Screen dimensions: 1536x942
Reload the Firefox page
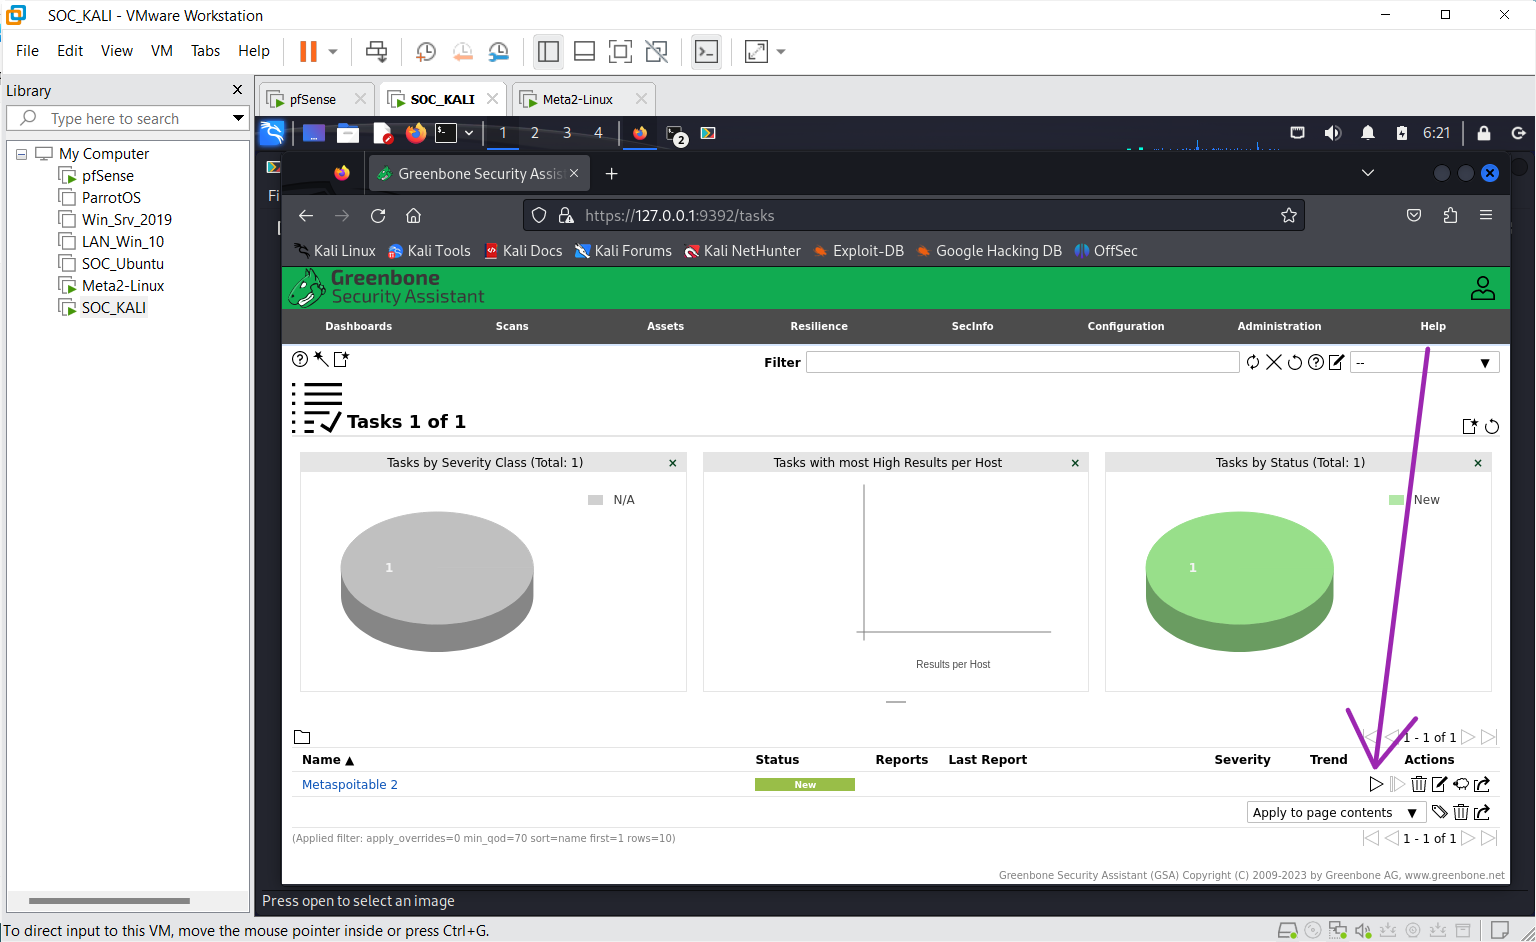[378, 215]
